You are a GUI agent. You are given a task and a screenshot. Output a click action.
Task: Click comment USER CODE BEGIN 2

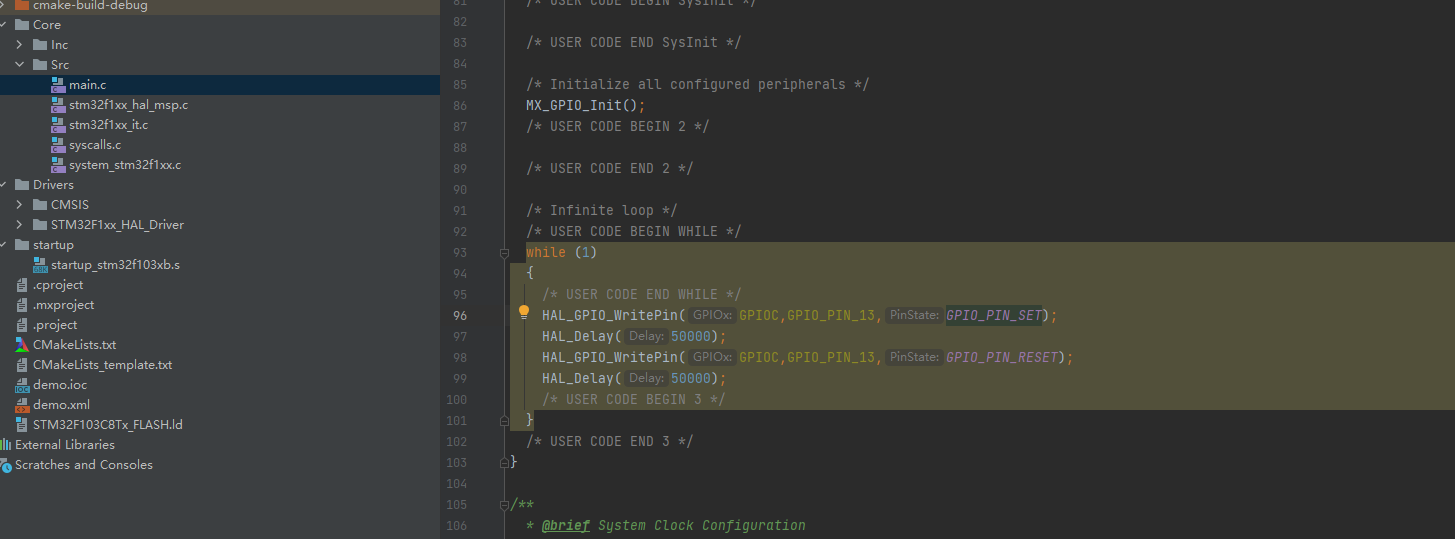tap(618, 126)
